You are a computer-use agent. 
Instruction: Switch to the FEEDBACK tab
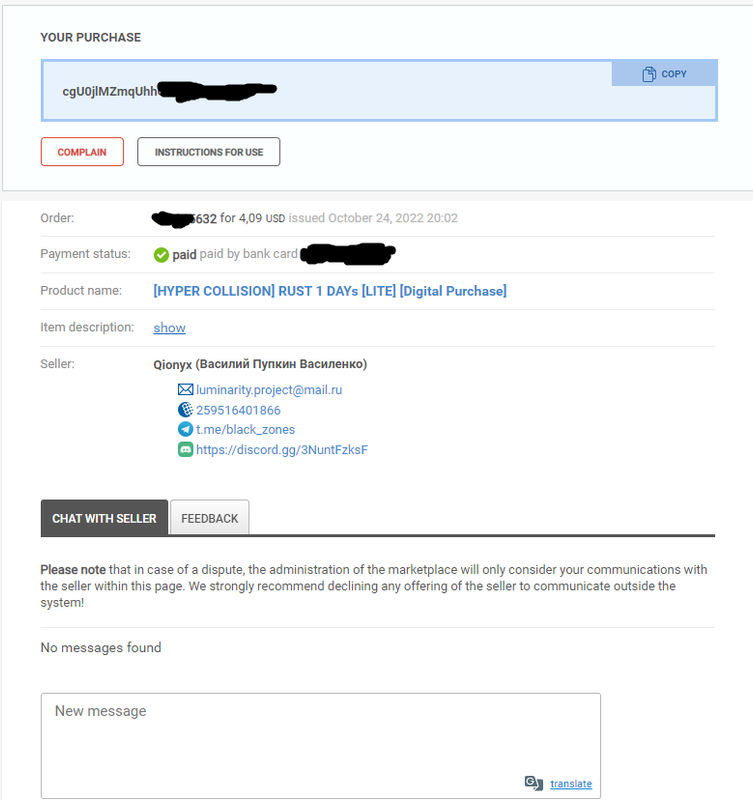coord(210,518)
